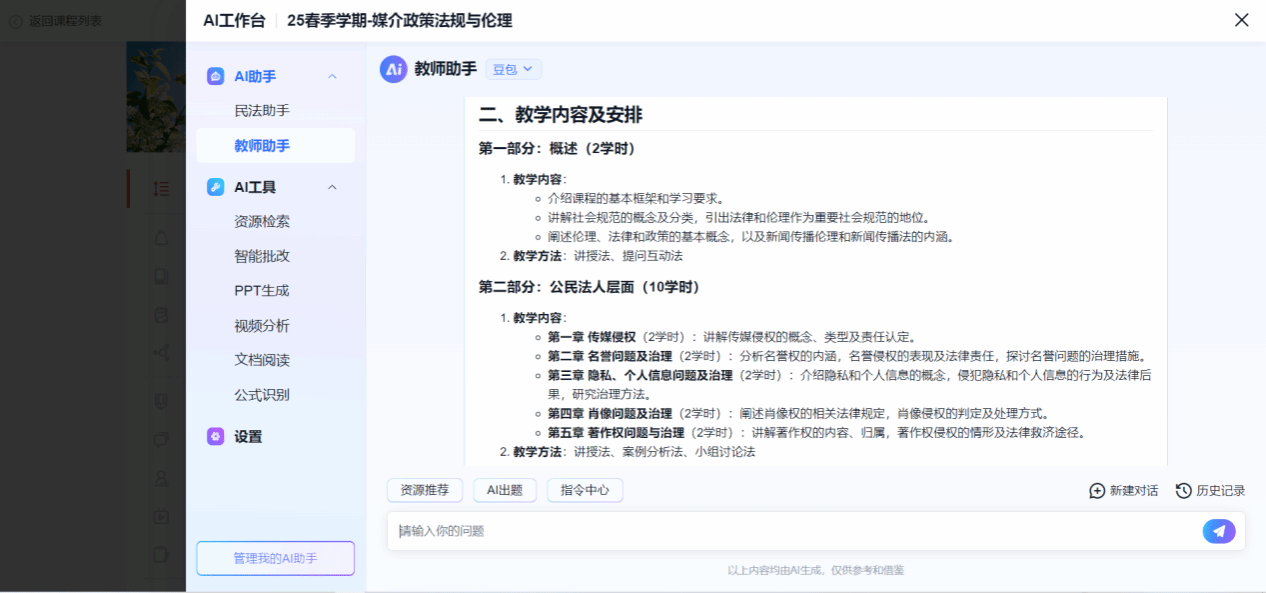Click the AI工具 section icon in sidebar

[215, 187]
